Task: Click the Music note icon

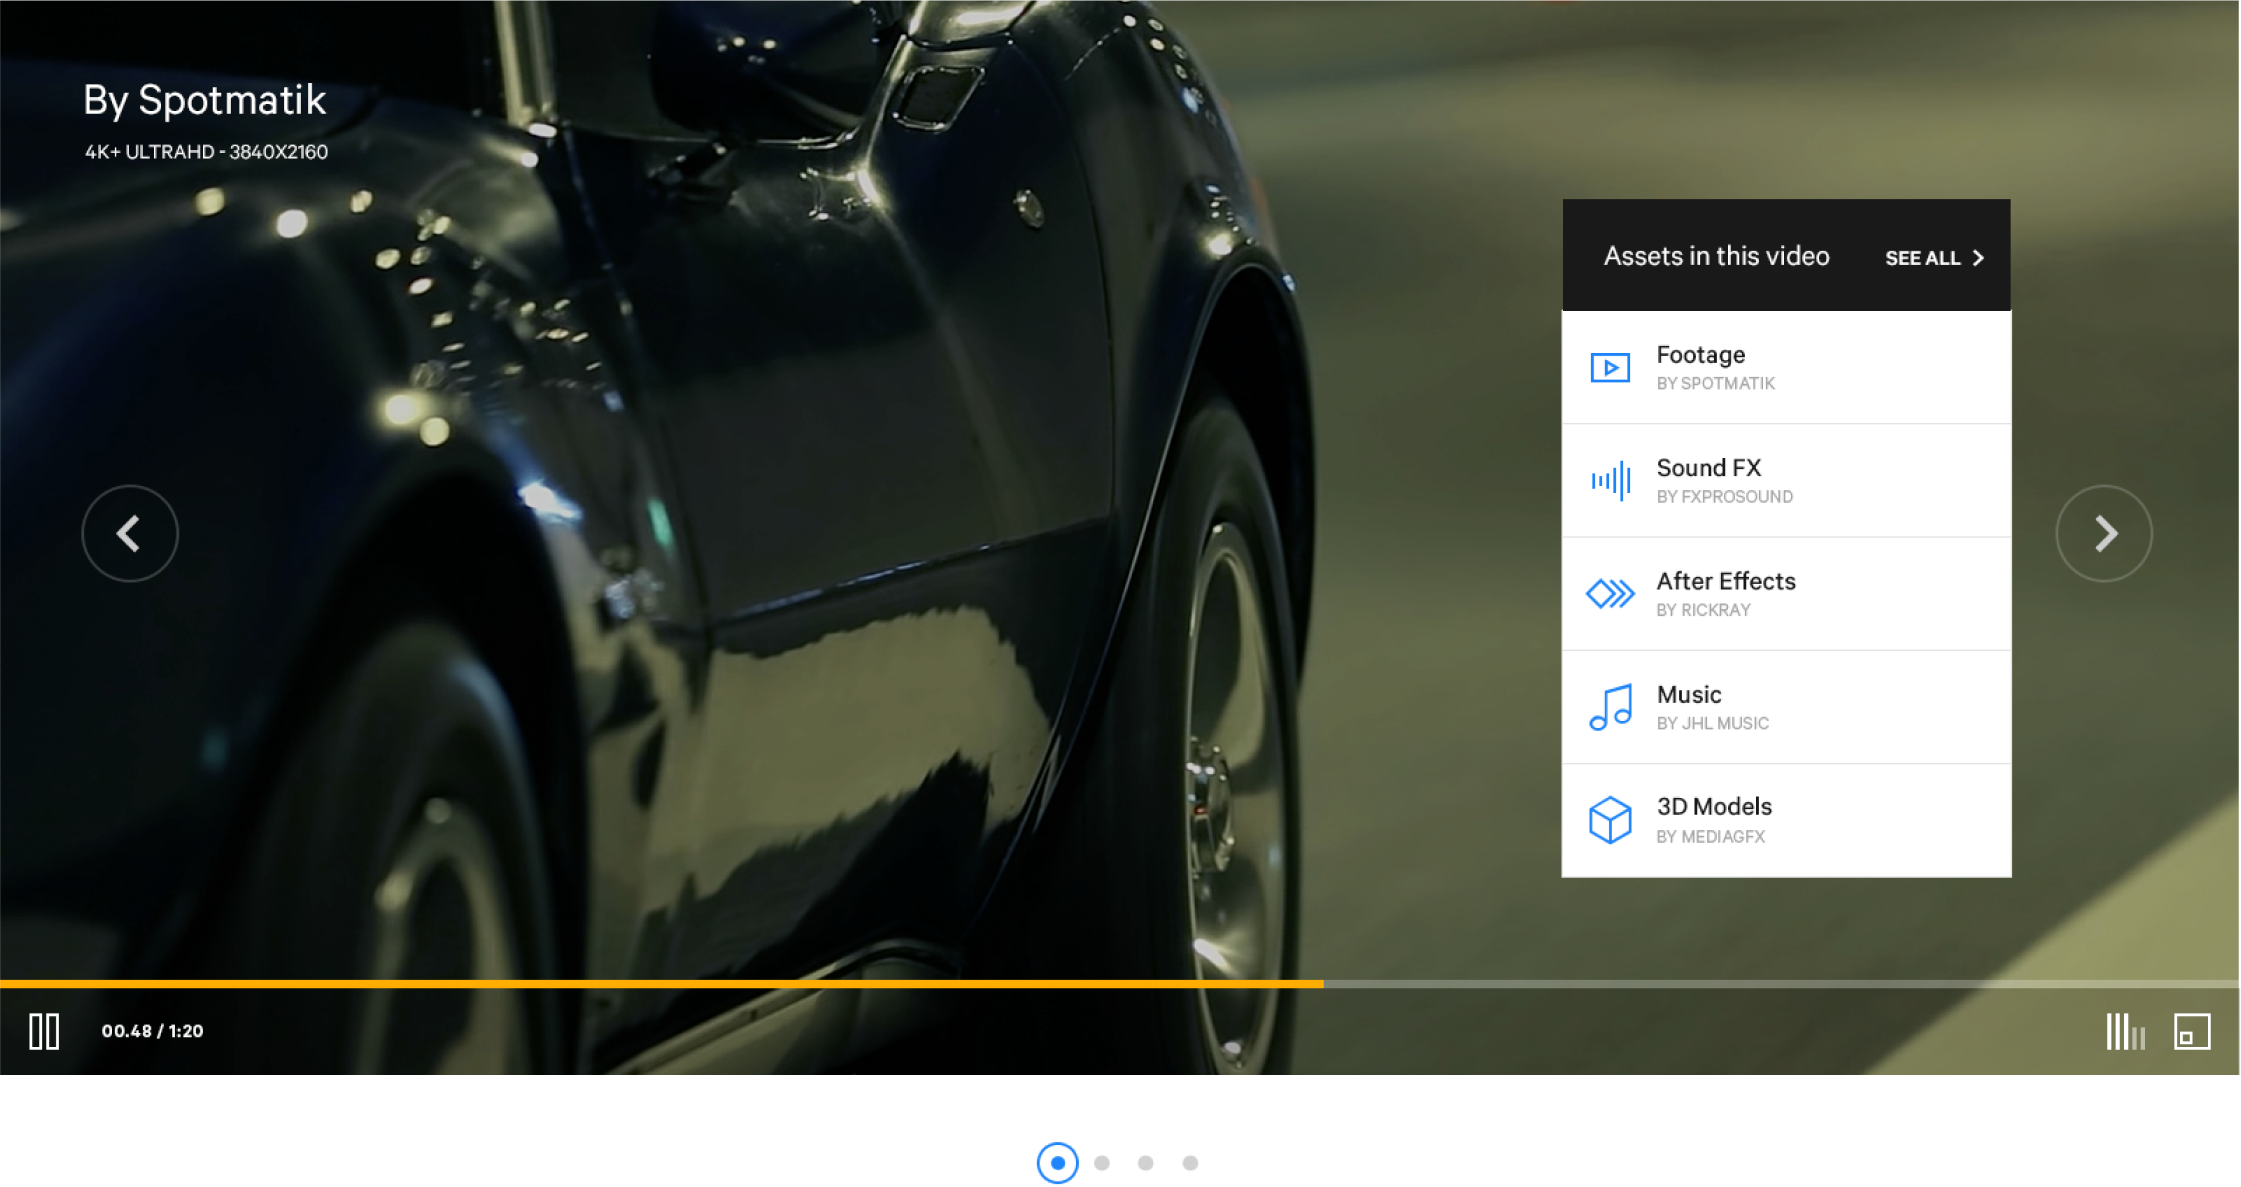Action: (1610, 707)
